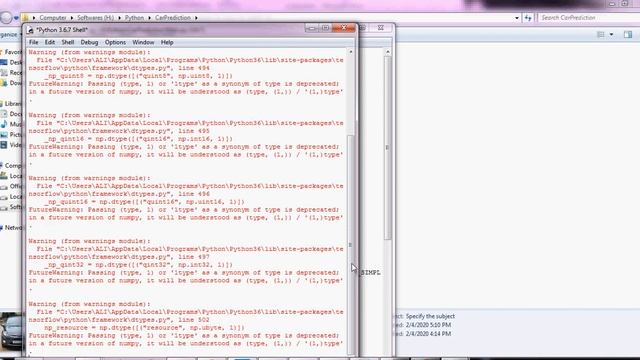Click the date 2/4/2020 4:14 PM
Screen dimensions: 640x360
pyautogui.click(x=429, y=334)
